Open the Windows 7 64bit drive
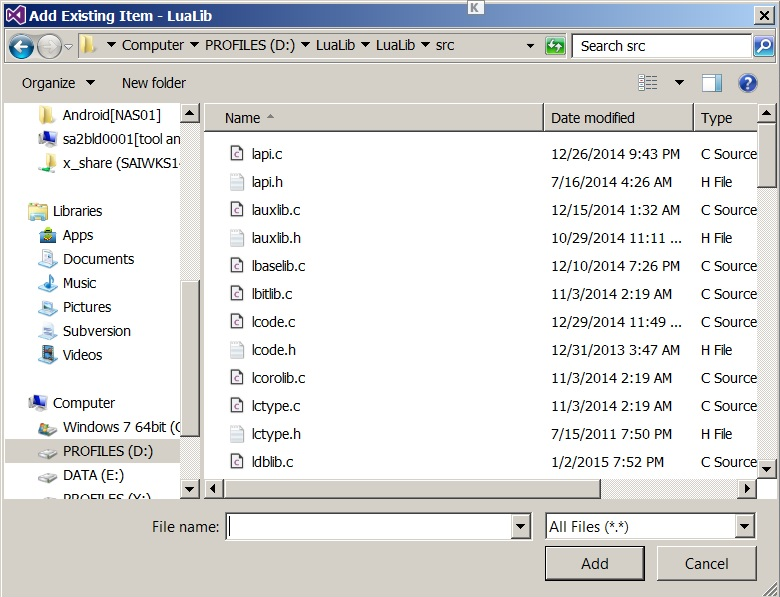The image size is (780, 597). pos(109,427)
